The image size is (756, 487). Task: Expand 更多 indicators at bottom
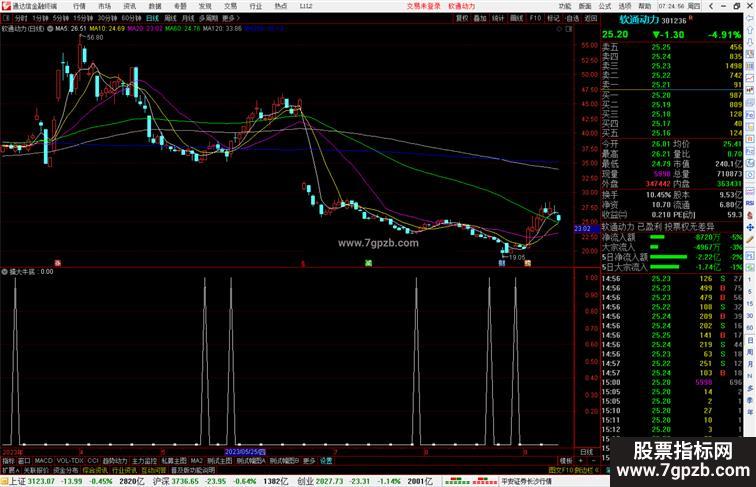(309, 461)
